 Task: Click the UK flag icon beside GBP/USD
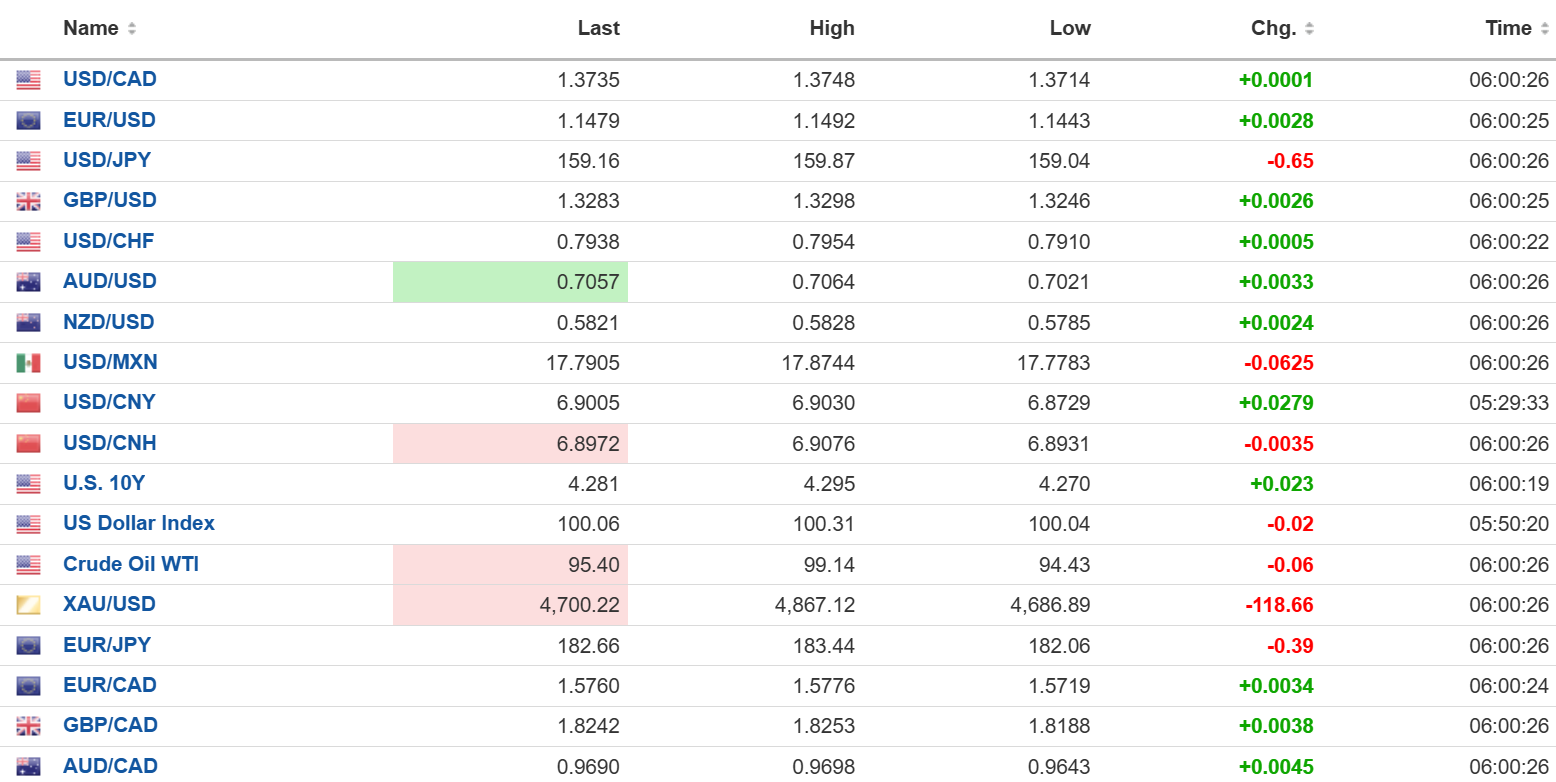(28, 201)
